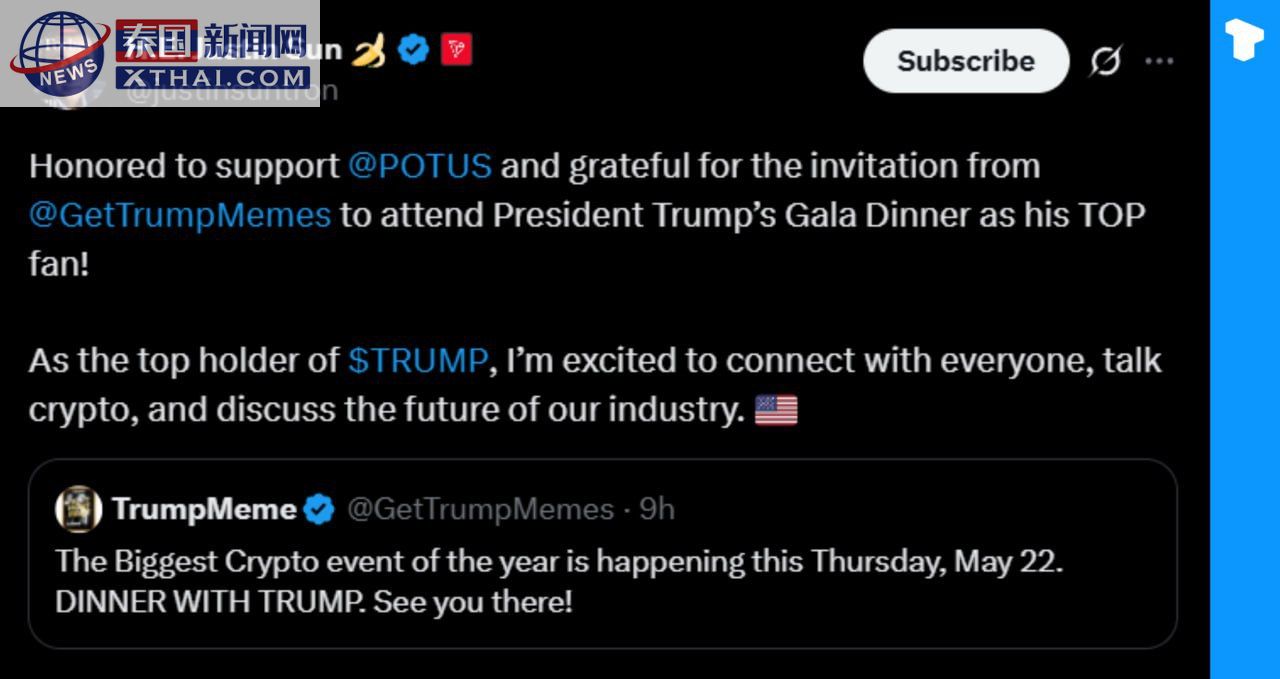This screenshot has width=1280, height=679.
Task: Open the three-dot more options menu
Action: click(x=1159, y=61)
